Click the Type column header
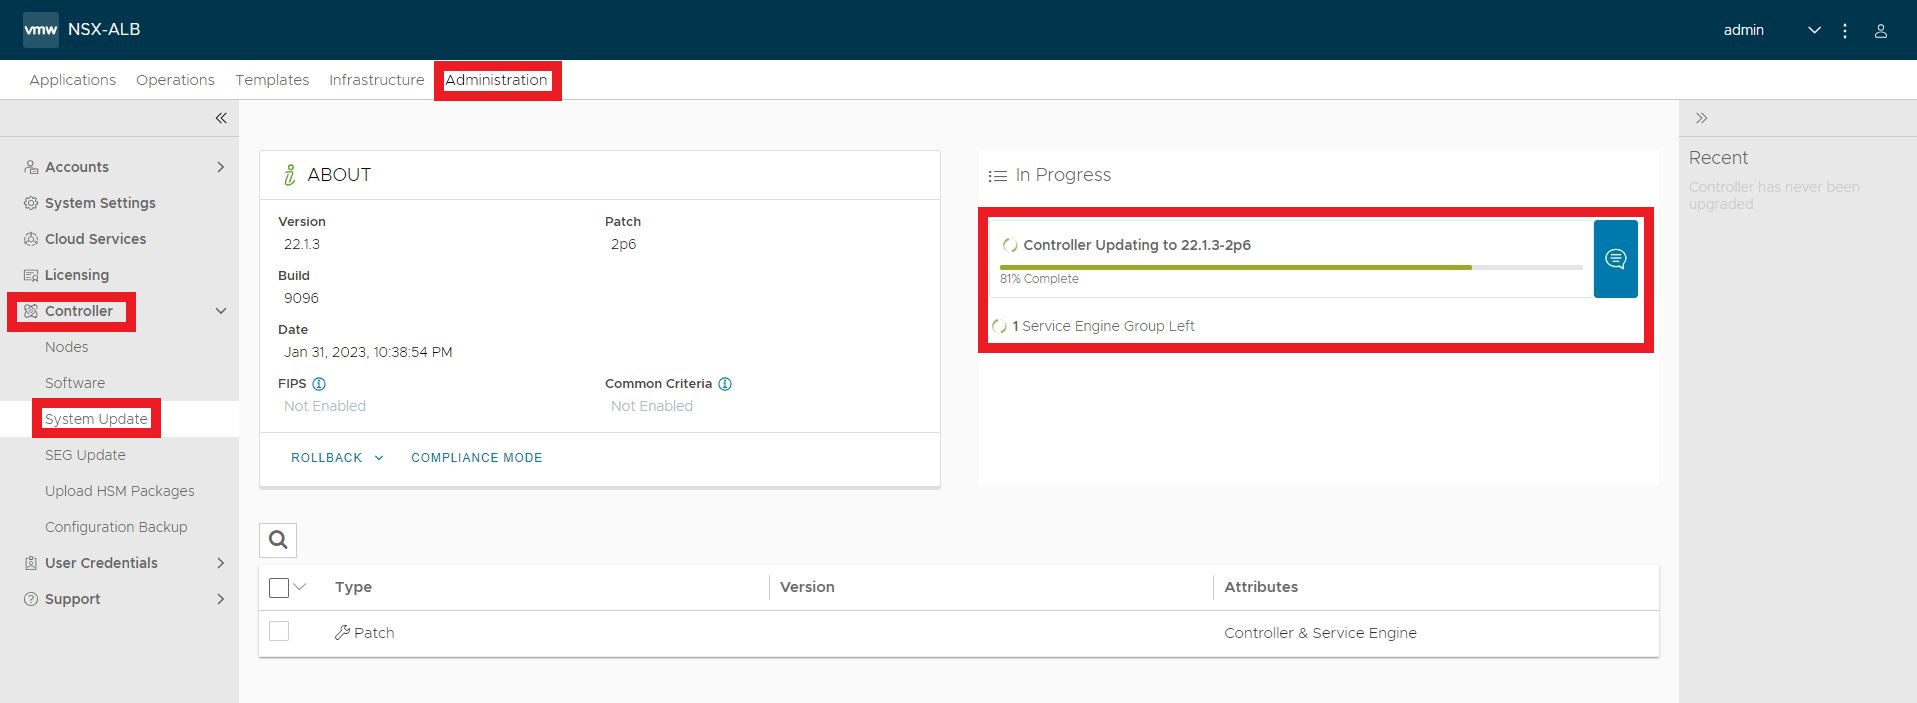The height and width of the screenshot is (703, 1917). point(353,587)
